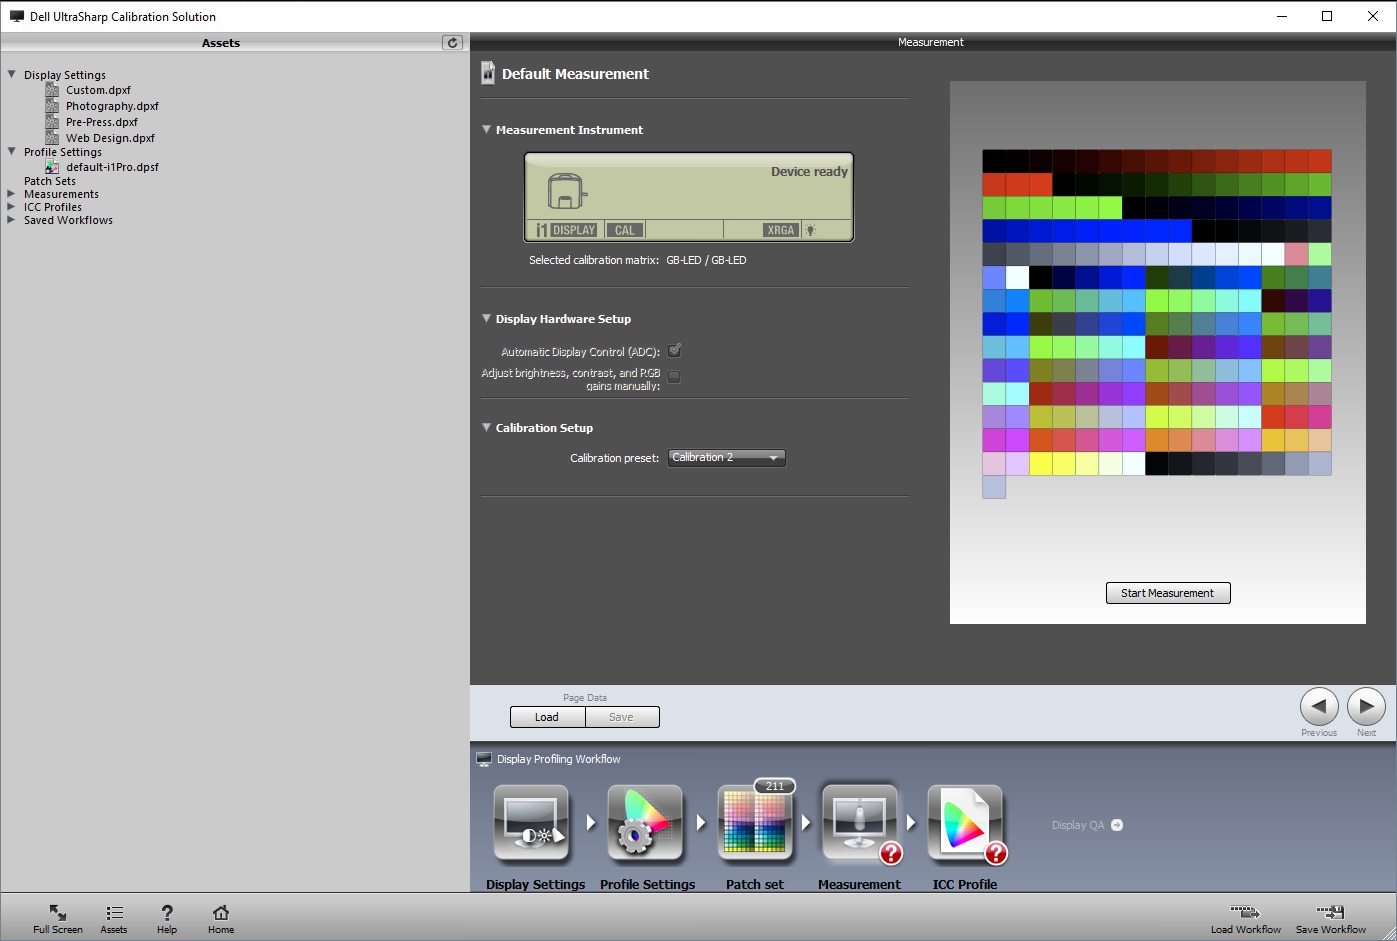Click the i1 DISPLAY indicator in instrument panel
Viewport: 1397px width, 941px height.
(566, 230)
